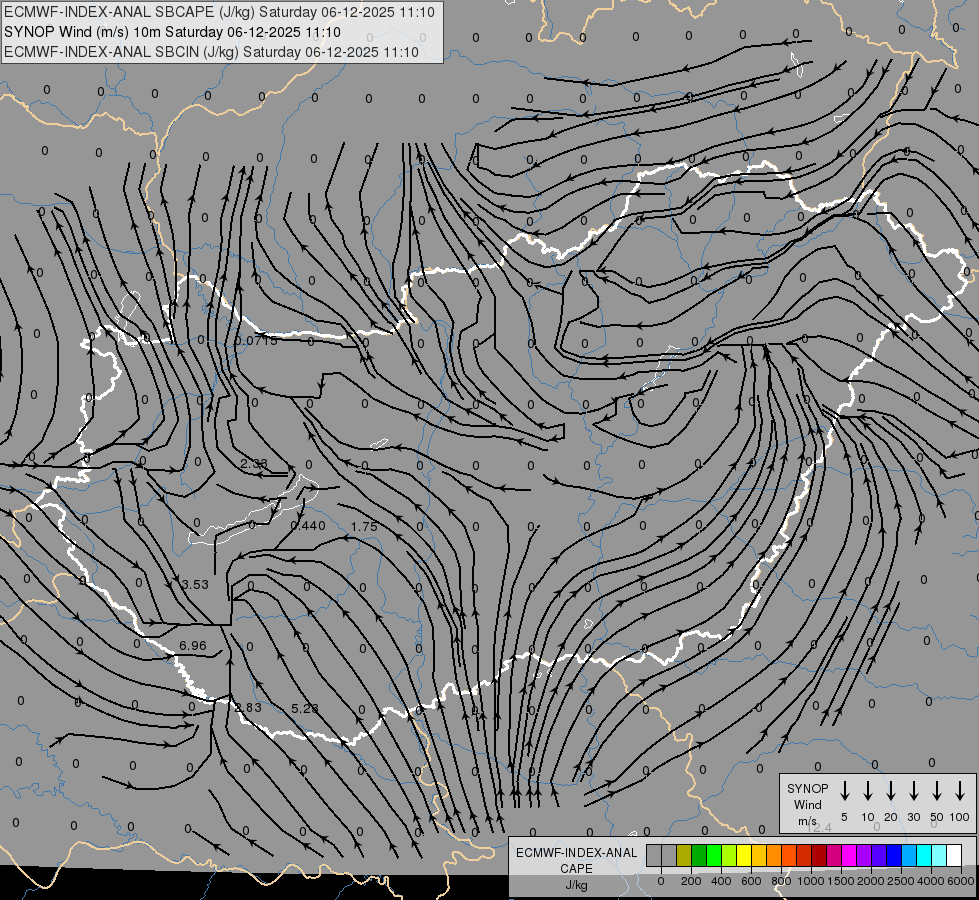Viewport: 979px width, 900px height.
Task: Pick the yellow-green CAPE swatch
Action: pos(729,856)
